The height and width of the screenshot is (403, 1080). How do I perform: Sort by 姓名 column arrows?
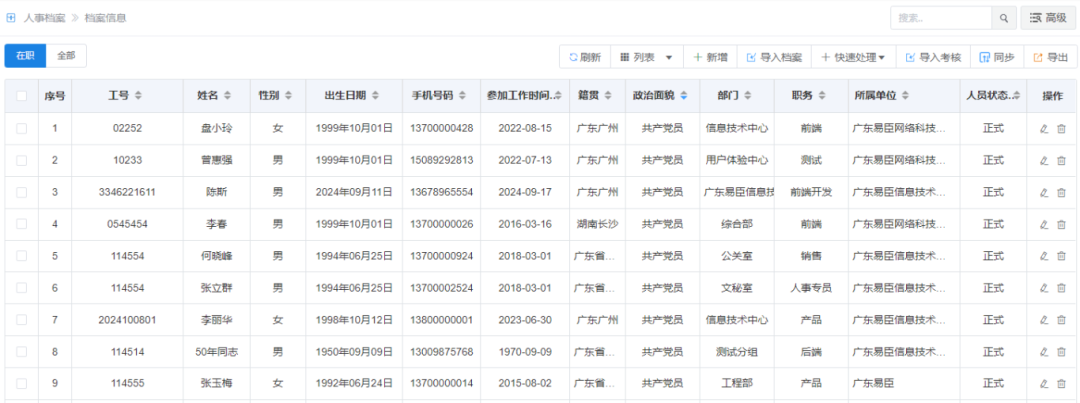[x=228, y=96]
